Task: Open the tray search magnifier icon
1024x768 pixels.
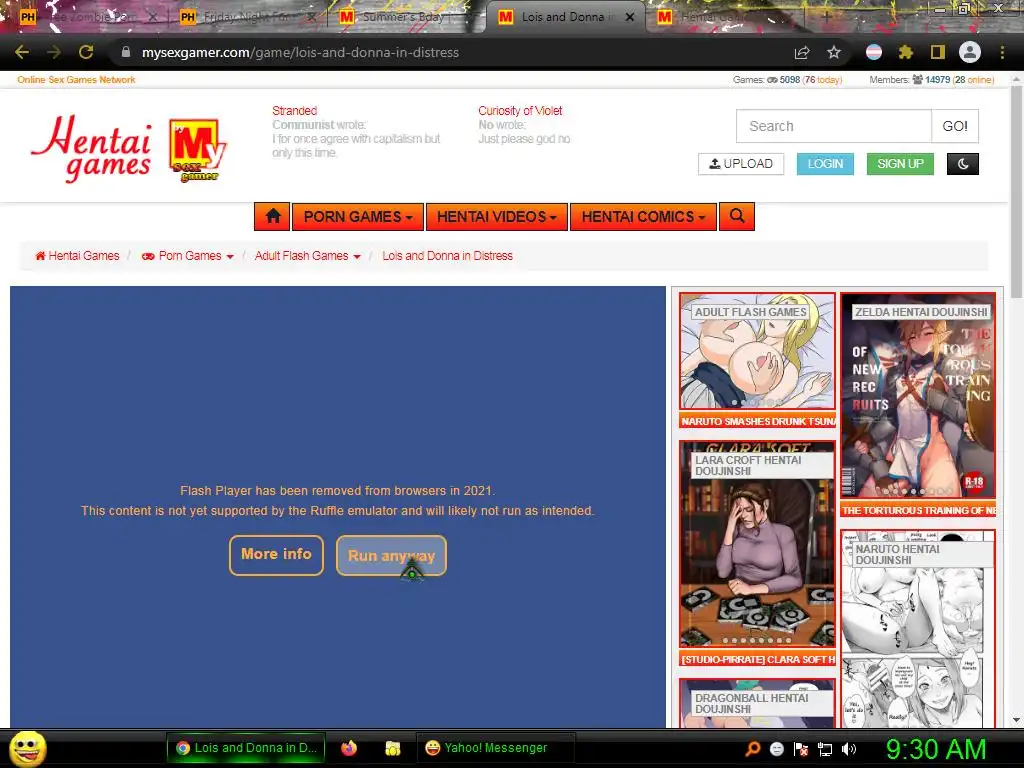Action: [x=753, y=749]
